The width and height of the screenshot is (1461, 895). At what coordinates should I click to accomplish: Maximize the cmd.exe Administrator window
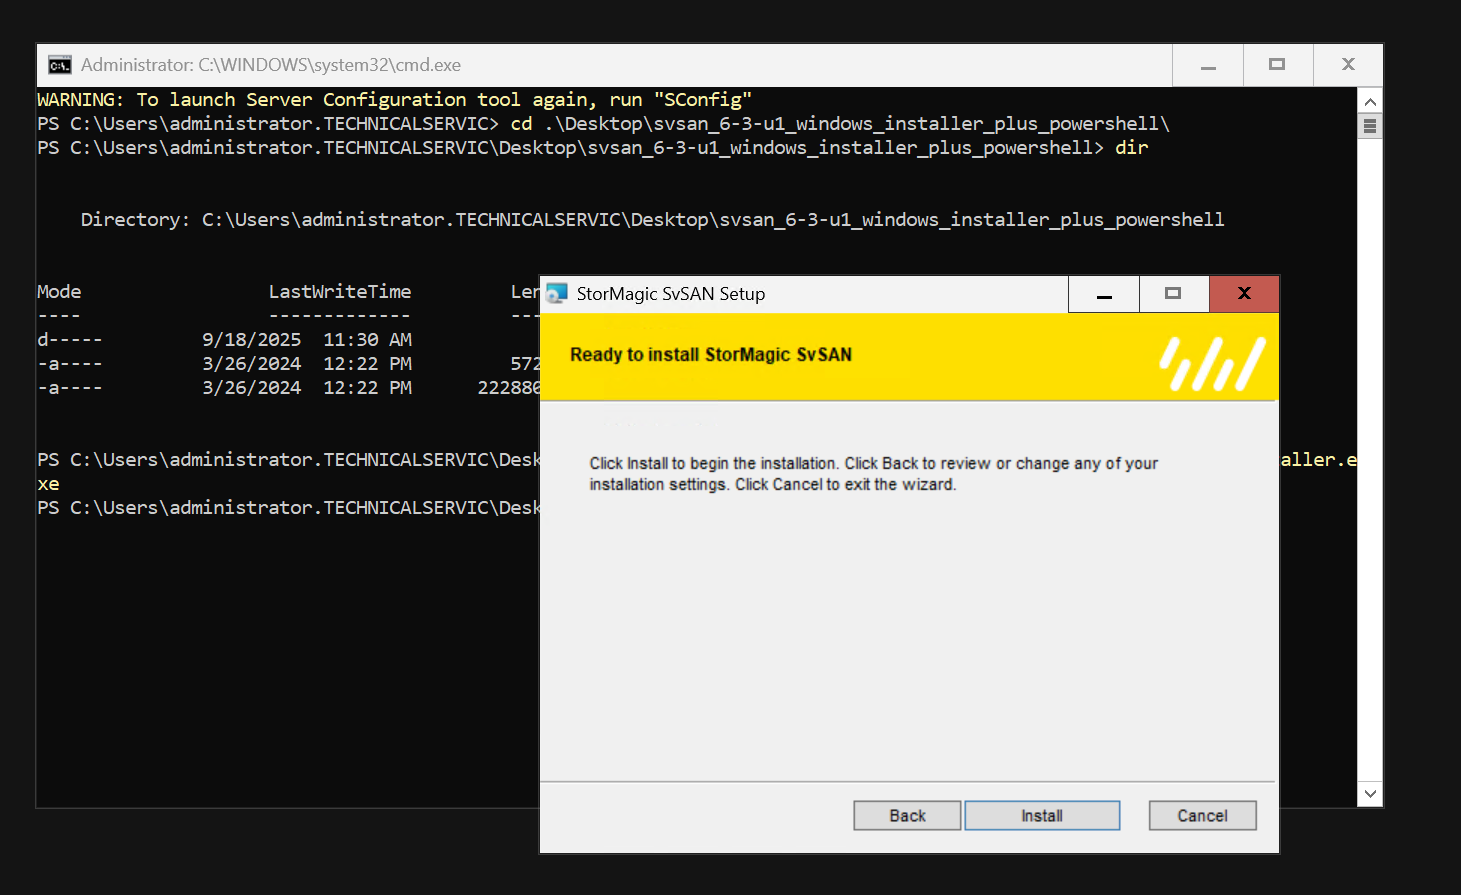pyautogui.click(x=1277, y=65)
